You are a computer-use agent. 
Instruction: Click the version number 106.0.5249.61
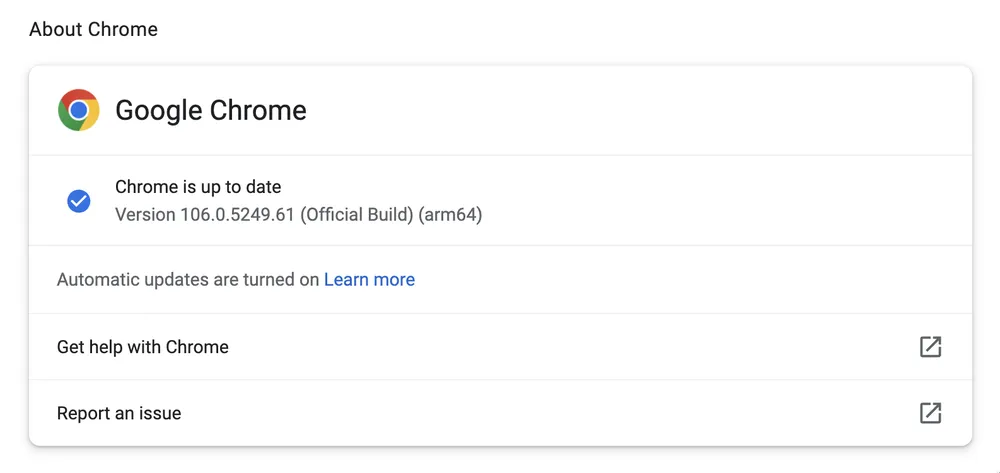point(237,215)
